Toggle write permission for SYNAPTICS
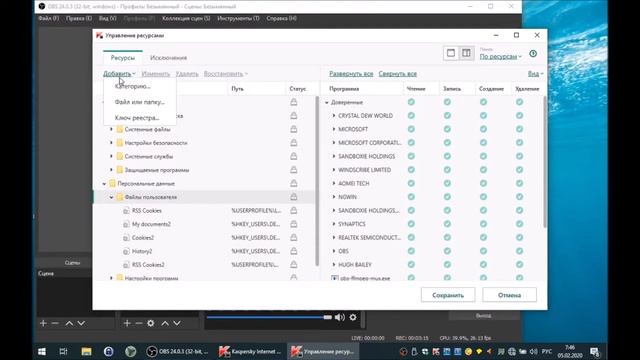640x360 pixels. tap(447, 224)
